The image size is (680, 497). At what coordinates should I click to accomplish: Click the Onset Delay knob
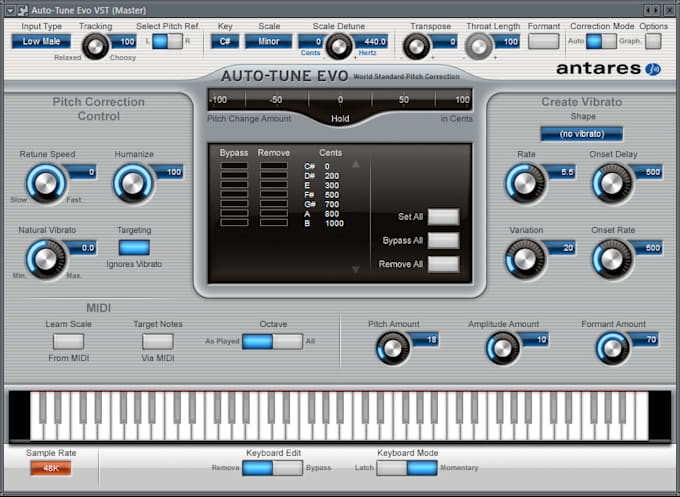click(x=612, y=184)
